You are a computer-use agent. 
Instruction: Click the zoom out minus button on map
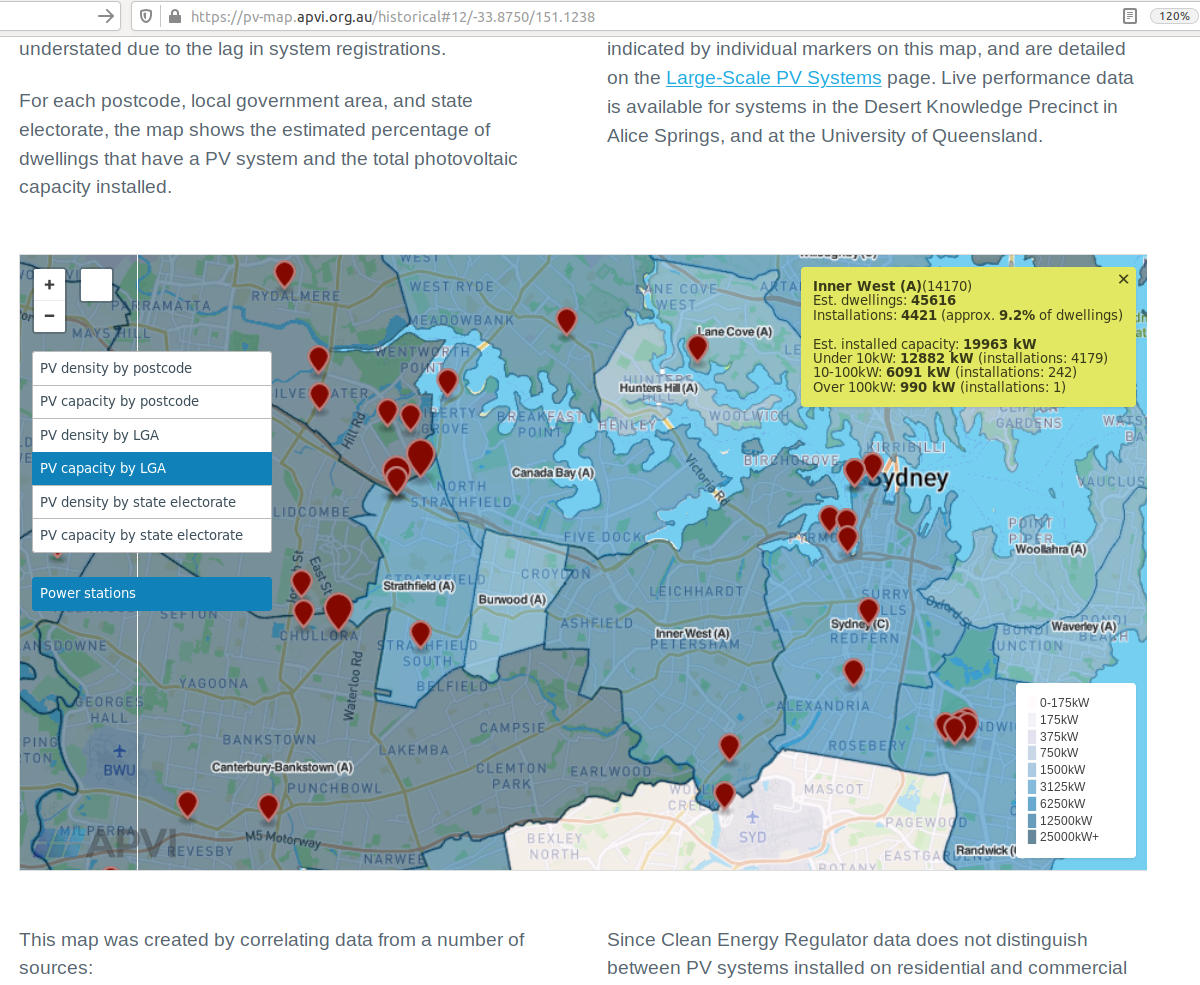pos(49,315)
